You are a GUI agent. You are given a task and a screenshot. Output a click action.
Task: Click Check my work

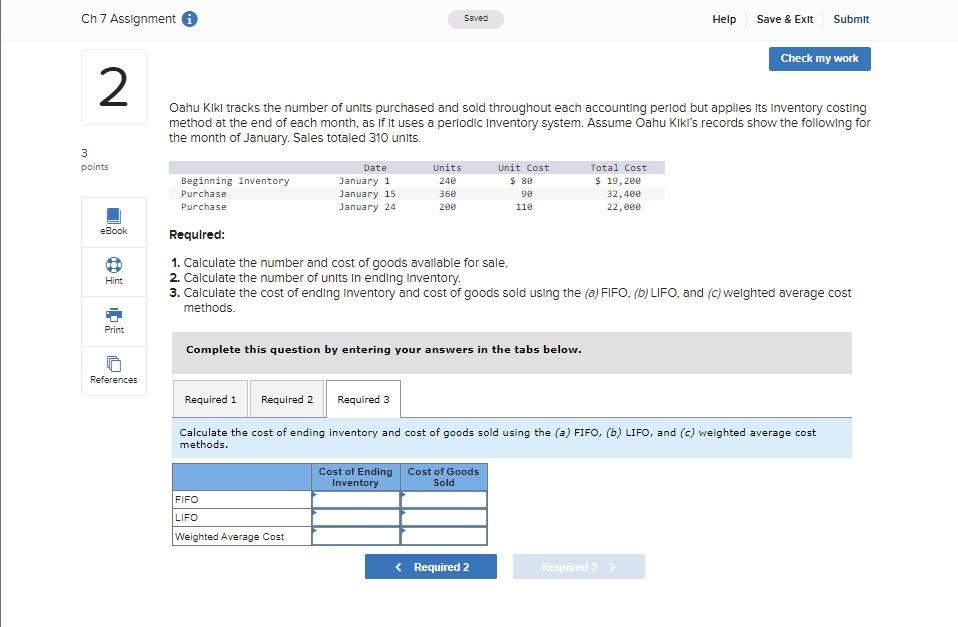[x=818, y=58]
